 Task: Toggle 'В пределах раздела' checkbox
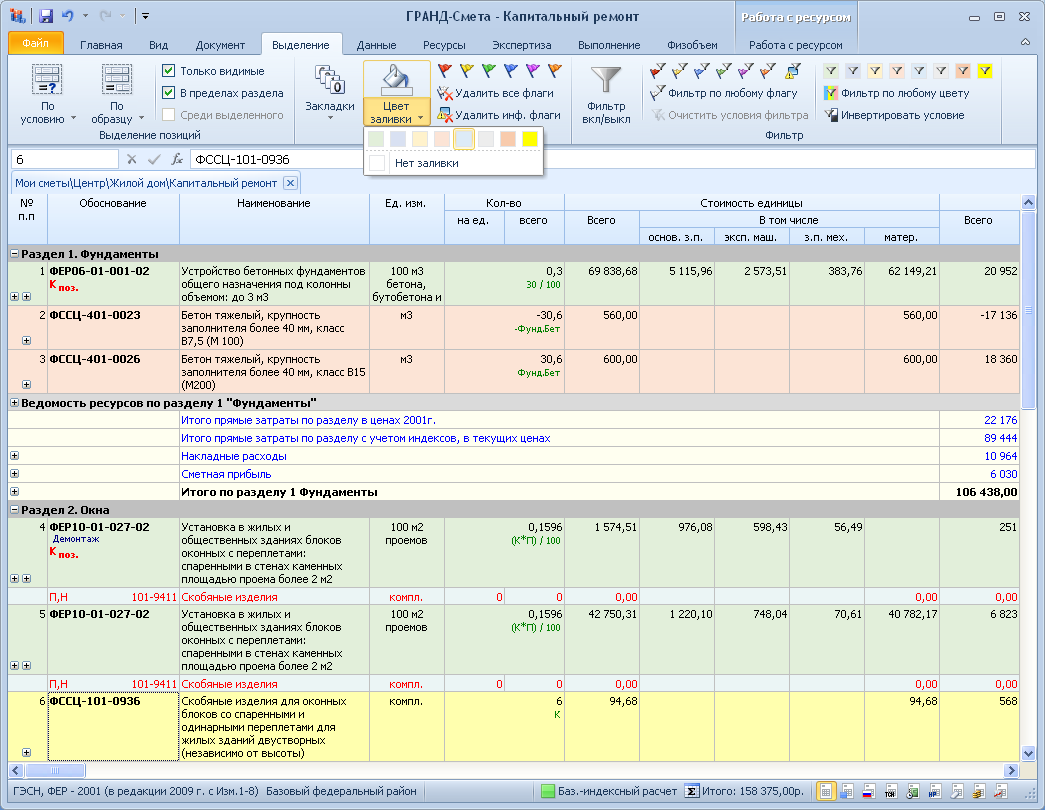pos(169,93)
